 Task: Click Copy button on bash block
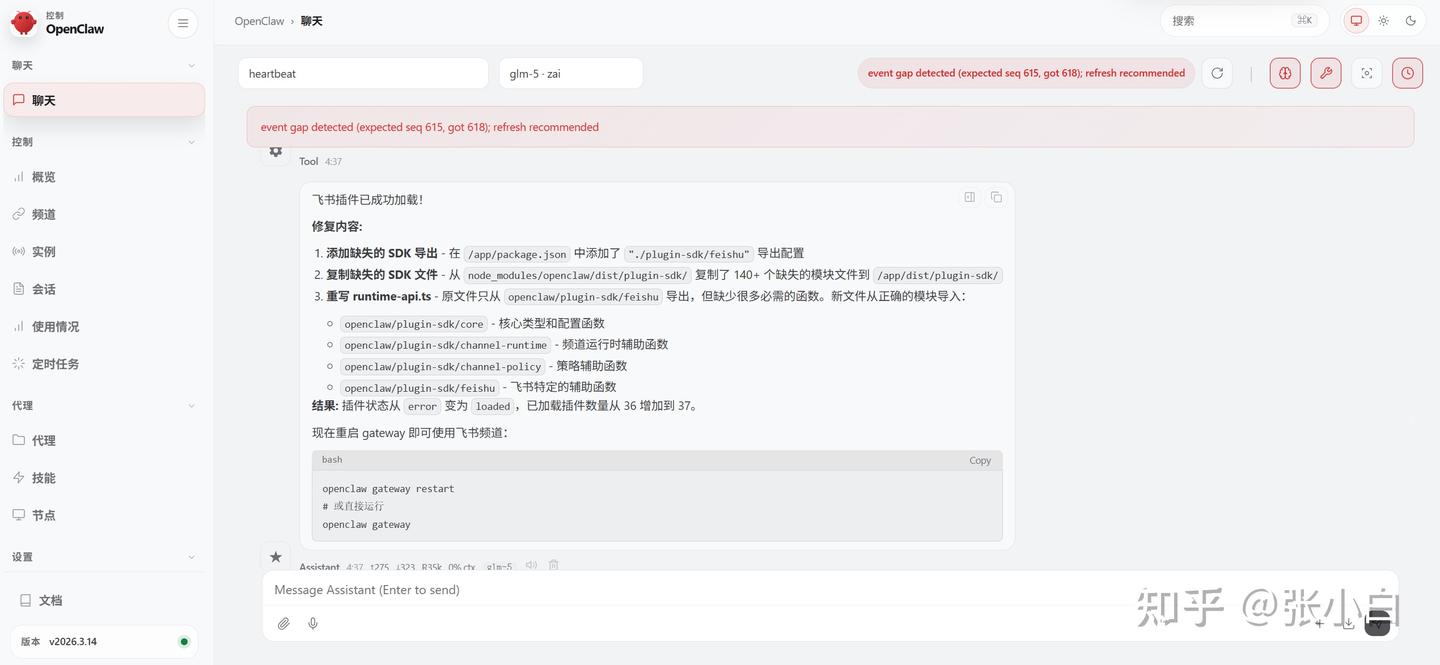pos(980,461)
